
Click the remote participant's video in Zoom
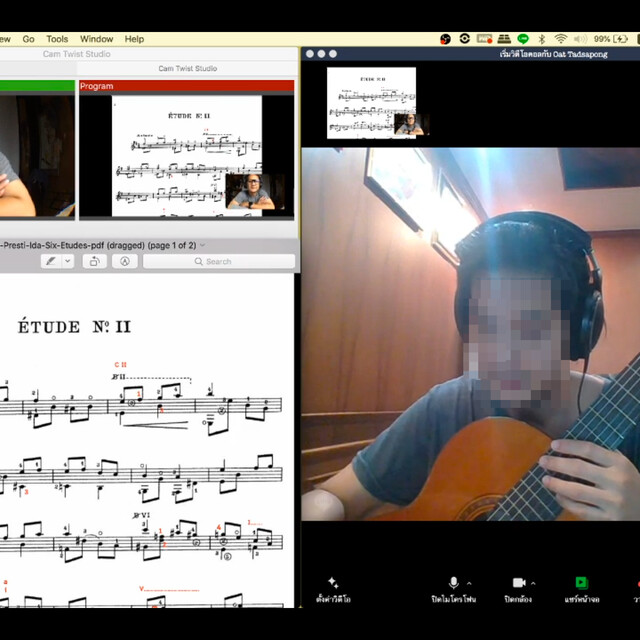471,334
